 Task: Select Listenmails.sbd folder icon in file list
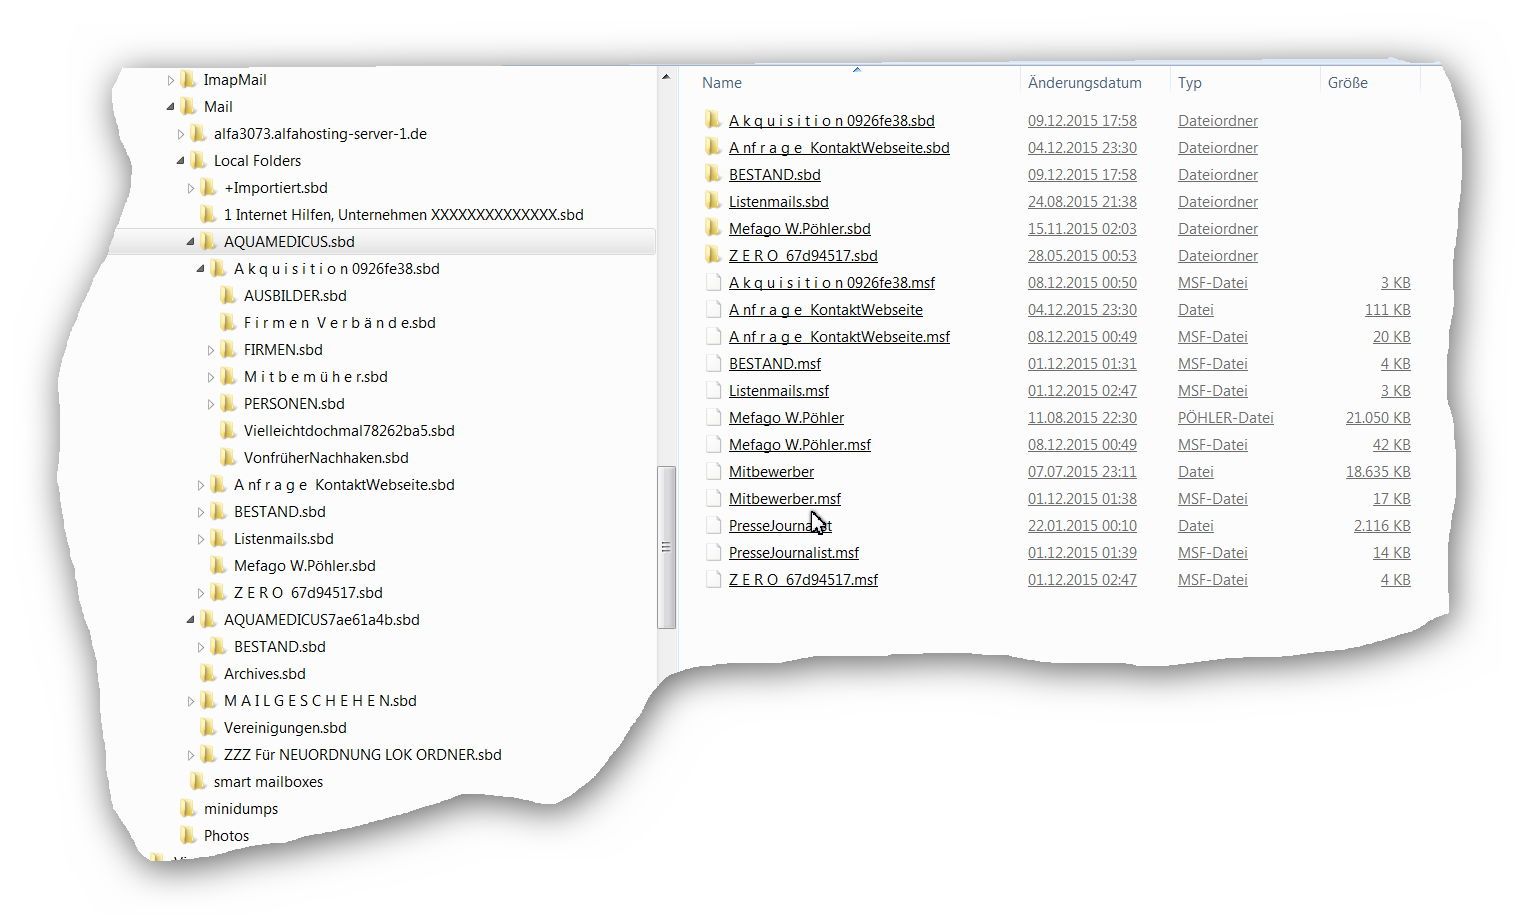[712, 201]
